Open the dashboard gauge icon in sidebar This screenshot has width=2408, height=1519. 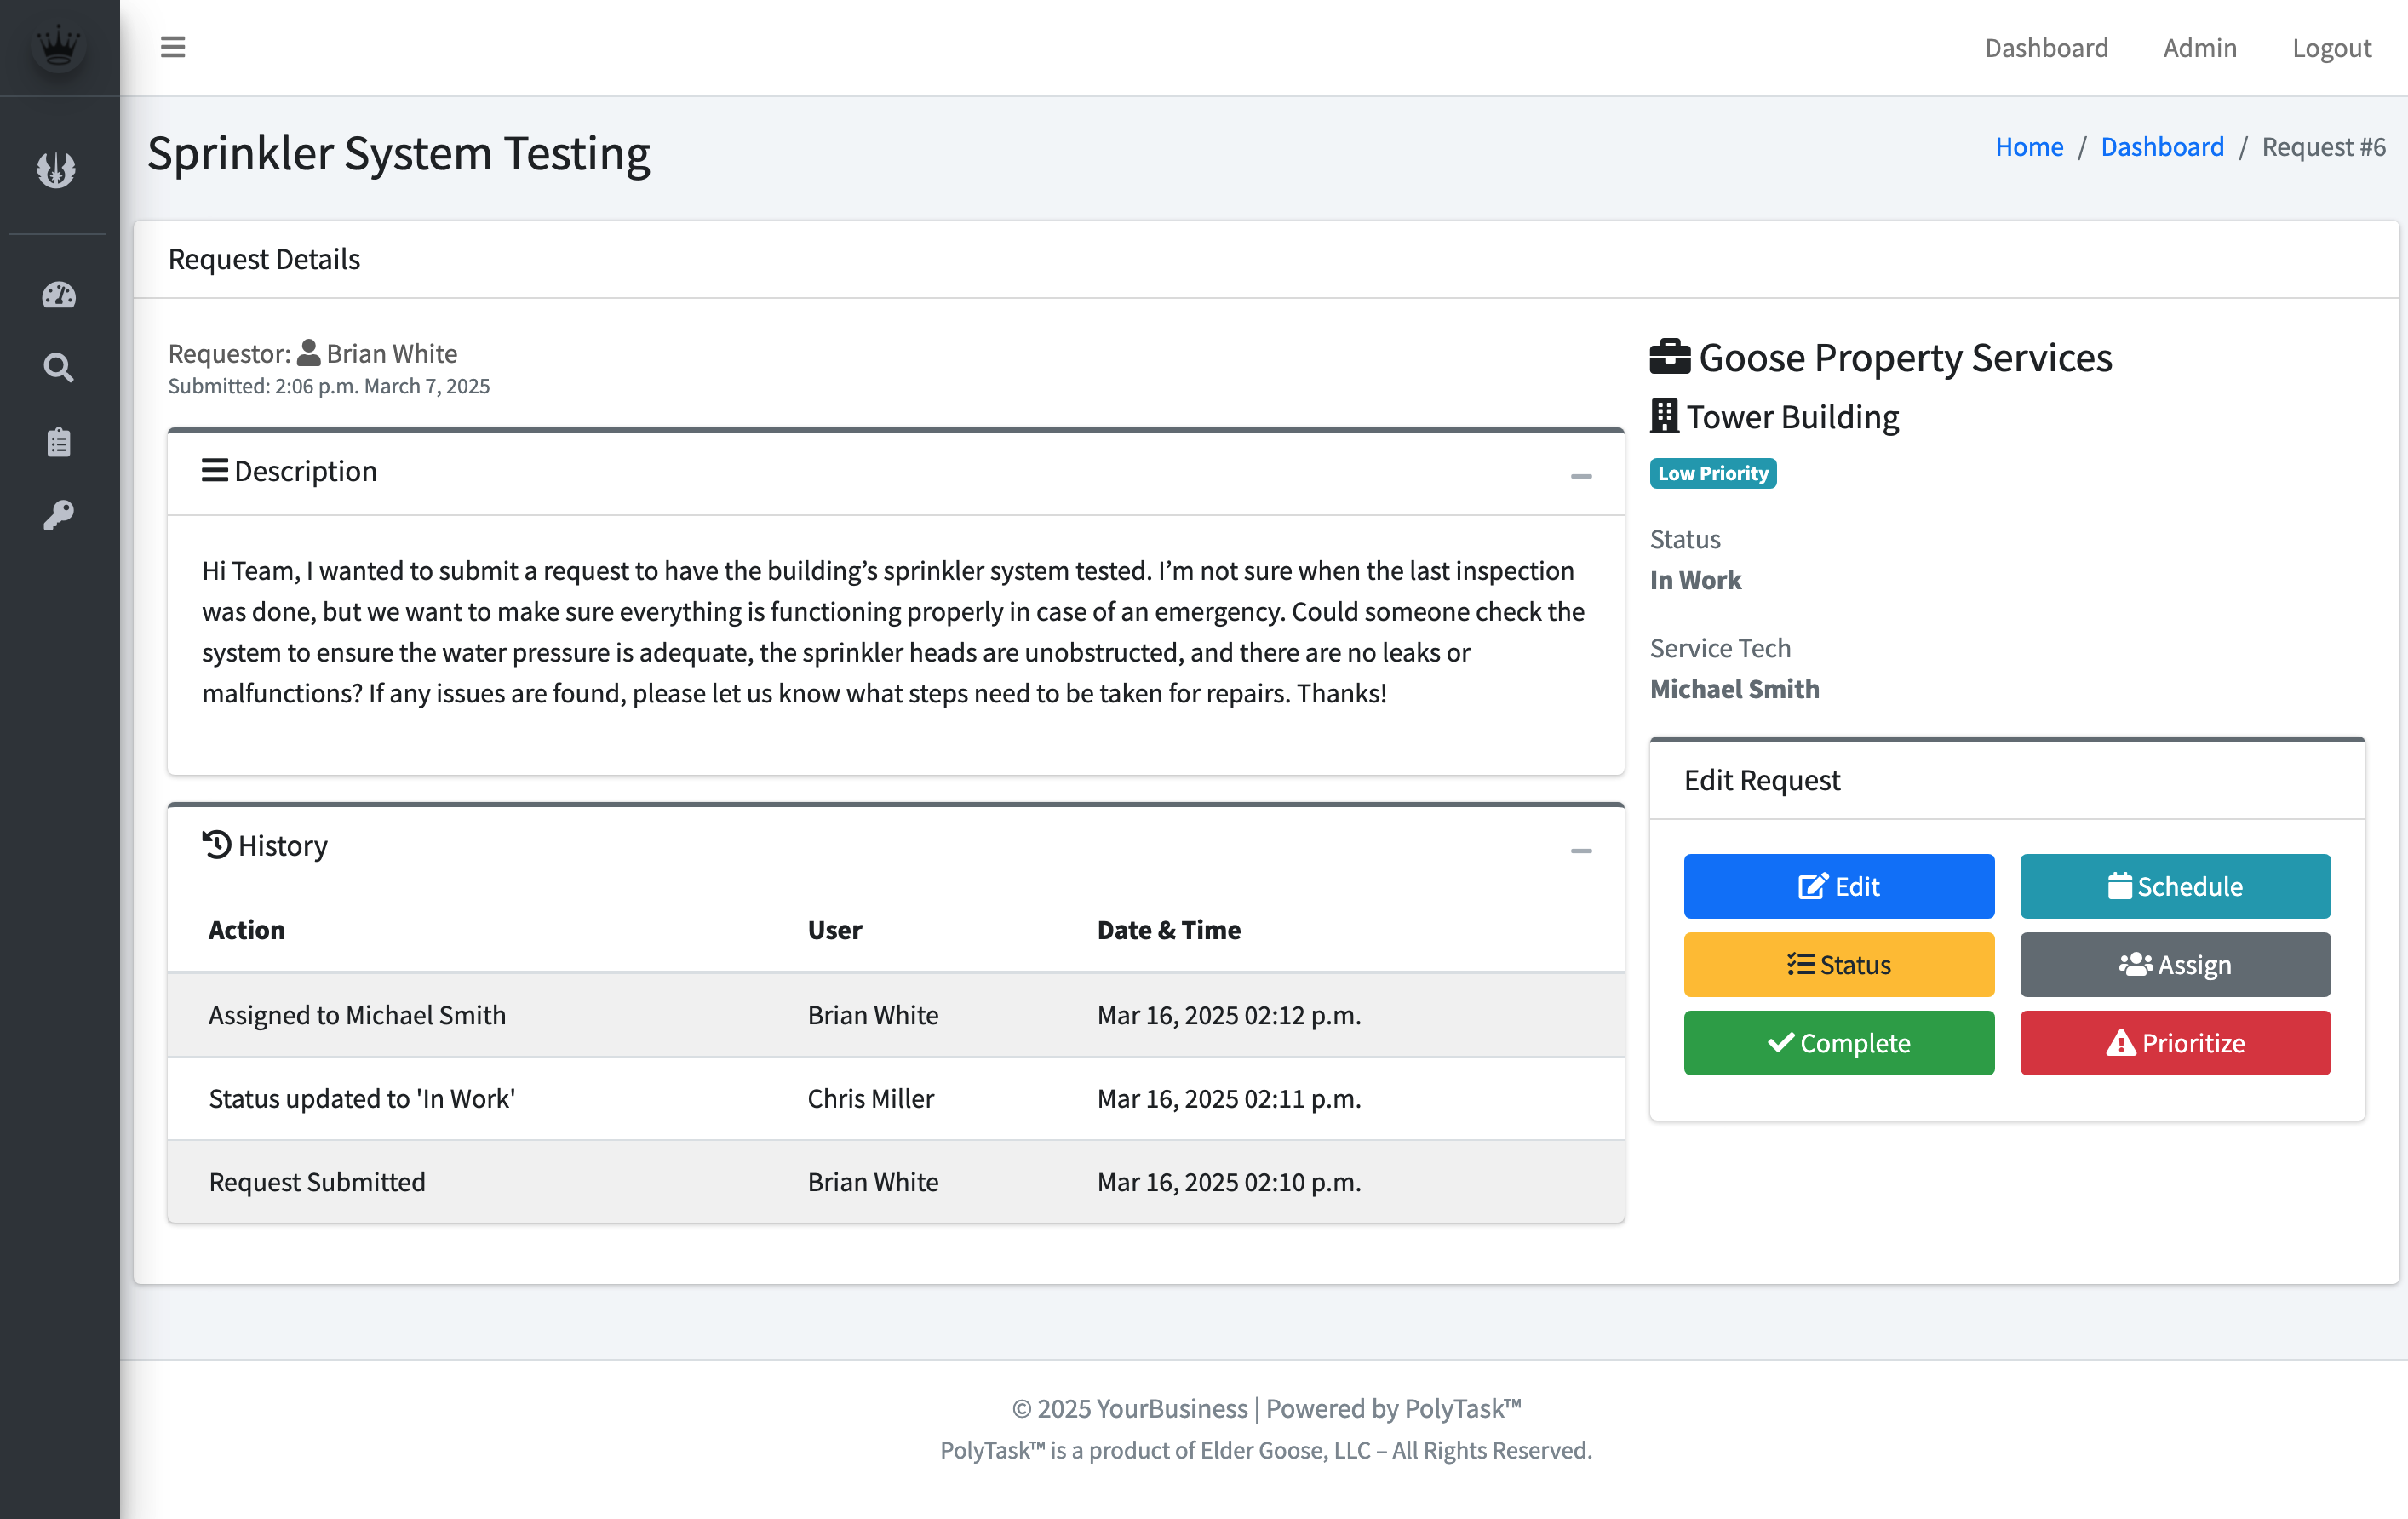point(57,294)
